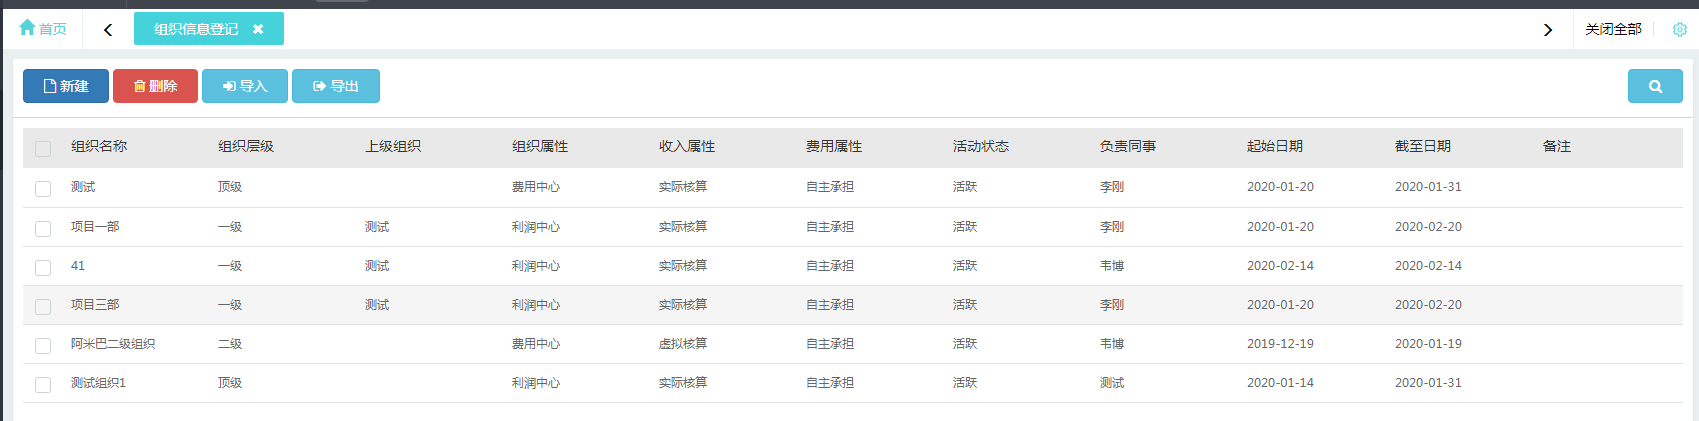Tick the checkbox for 阿米巴二级组织
This screenshot has height=421, width=1699.
(x=43, y=345)
